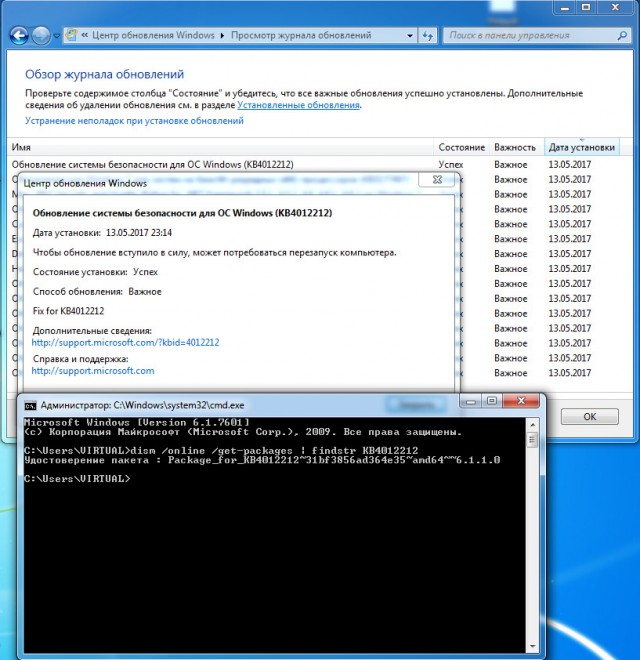640x660 pixels.
Task: Minimize the update history window
Action: coord(565,7)
